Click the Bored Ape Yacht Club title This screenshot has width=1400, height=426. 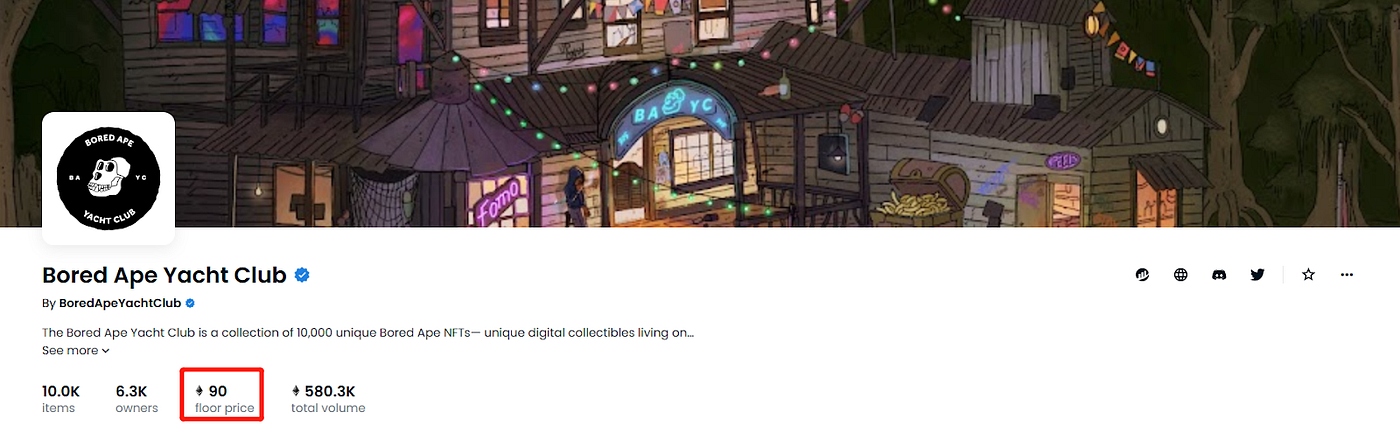165,275
